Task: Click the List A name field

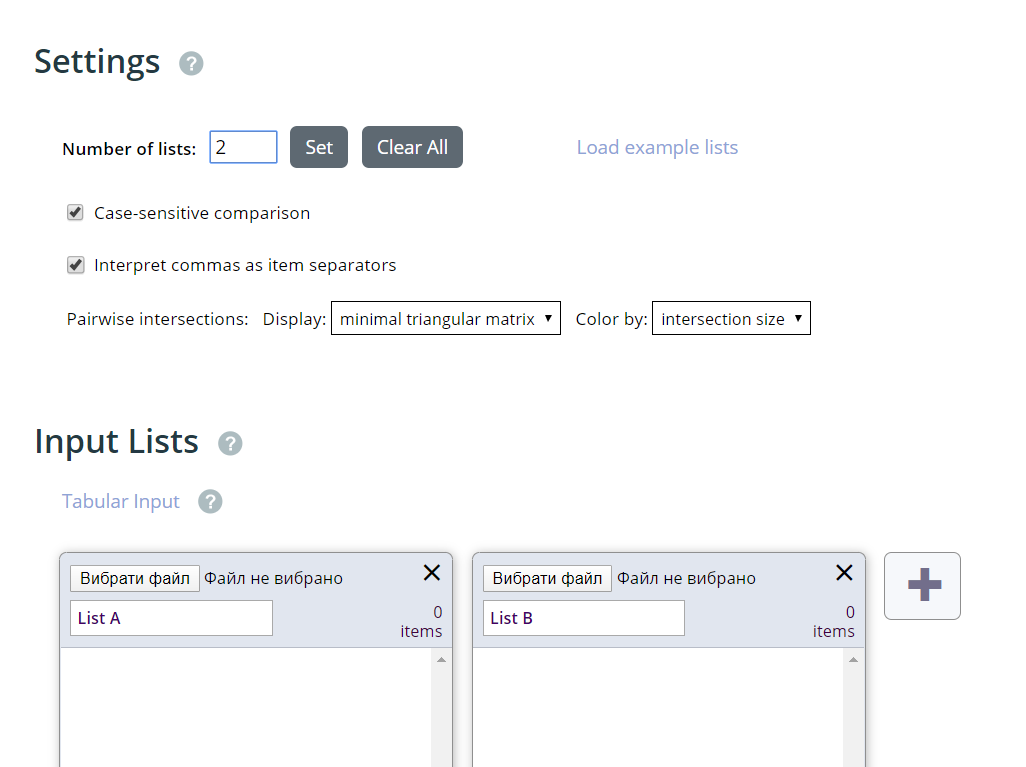Action: click(x=171, y=618)
